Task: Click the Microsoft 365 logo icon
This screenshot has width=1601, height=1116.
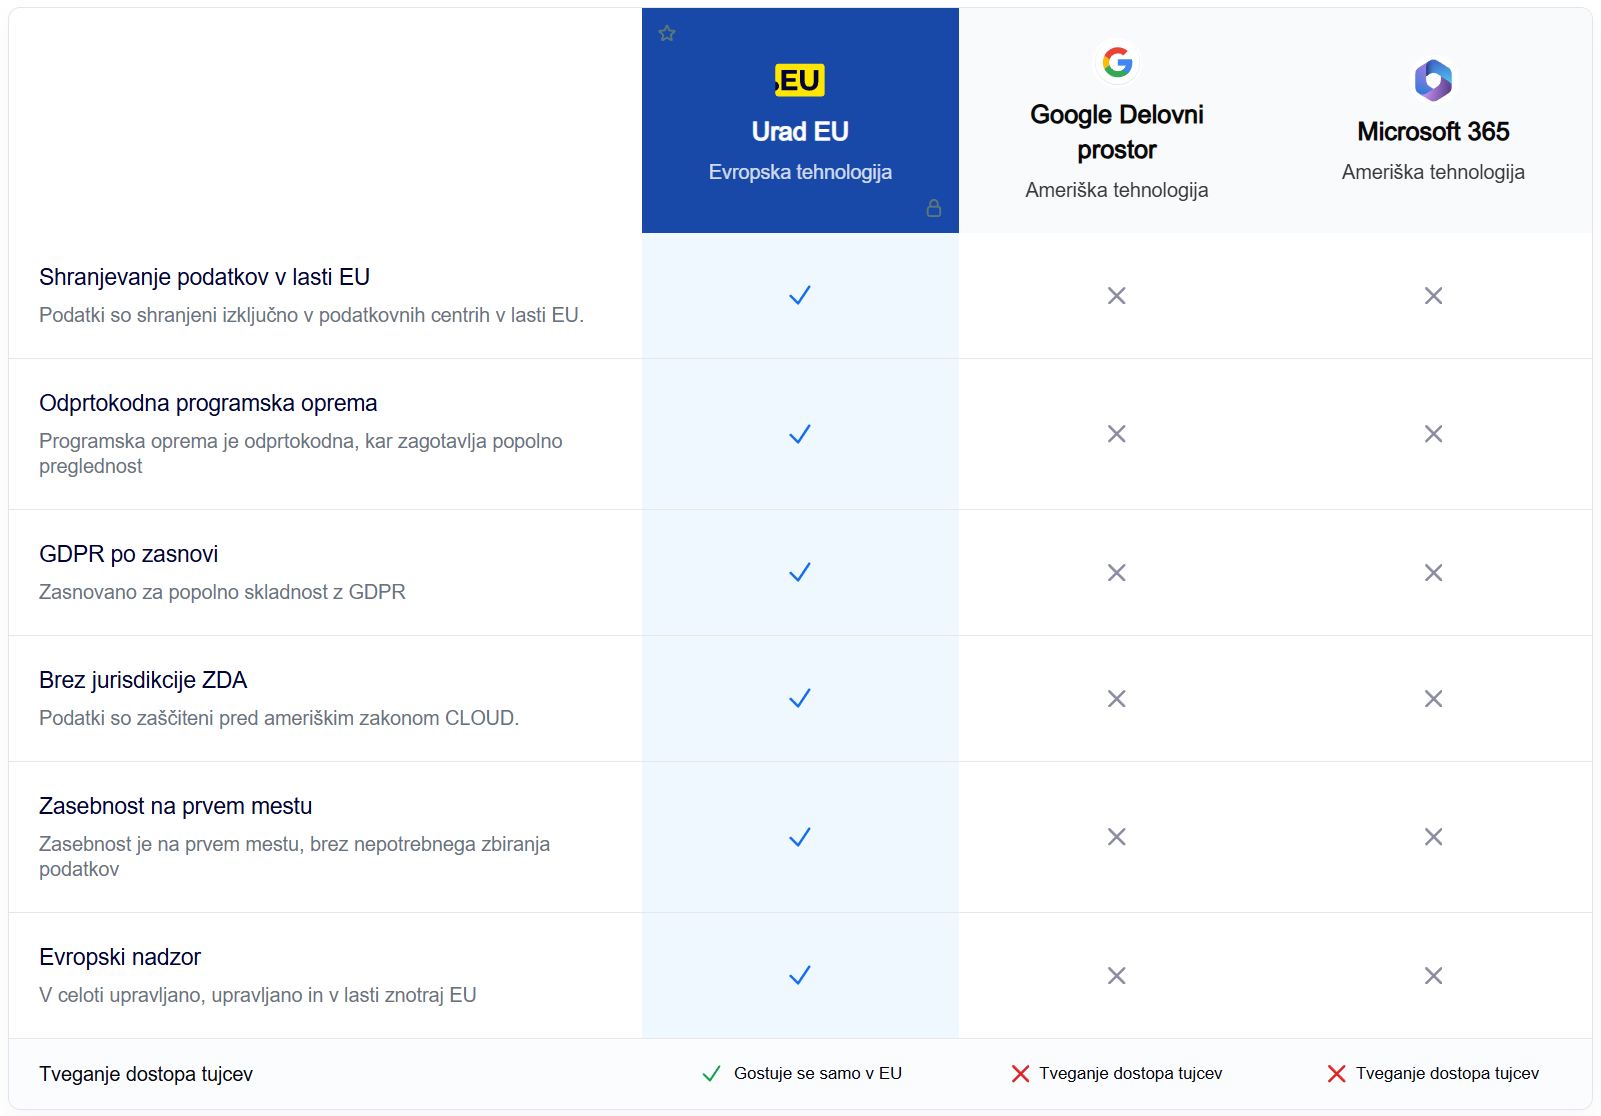Action: tap(1433, 80)
